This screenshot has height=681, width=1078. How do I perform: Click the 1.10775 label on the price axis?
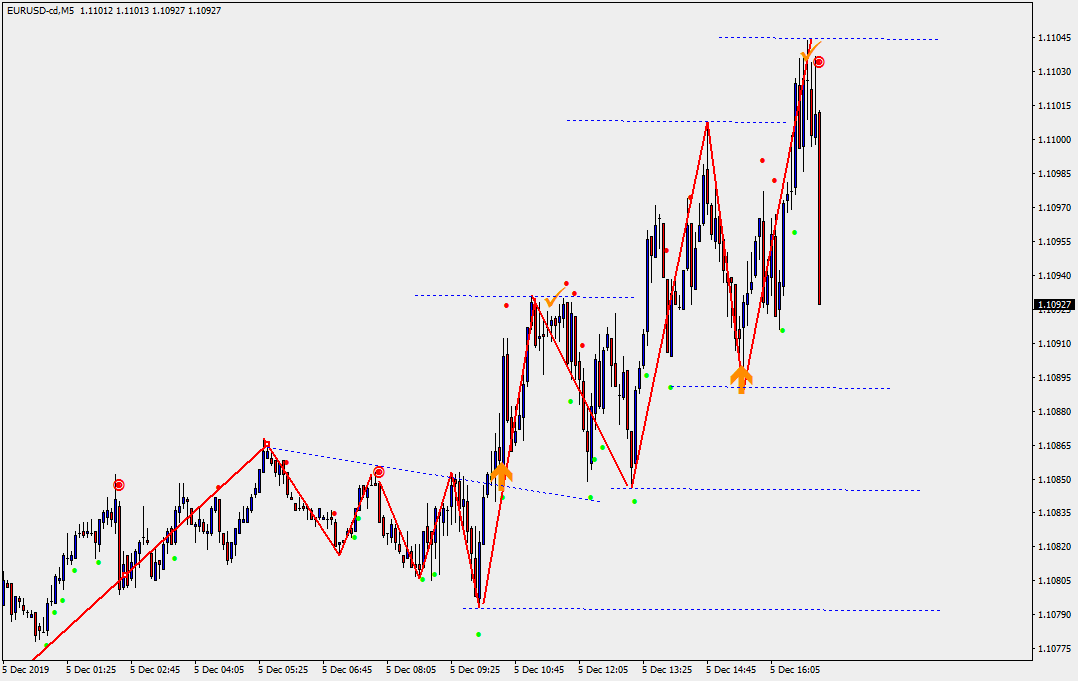point(1055,649)
